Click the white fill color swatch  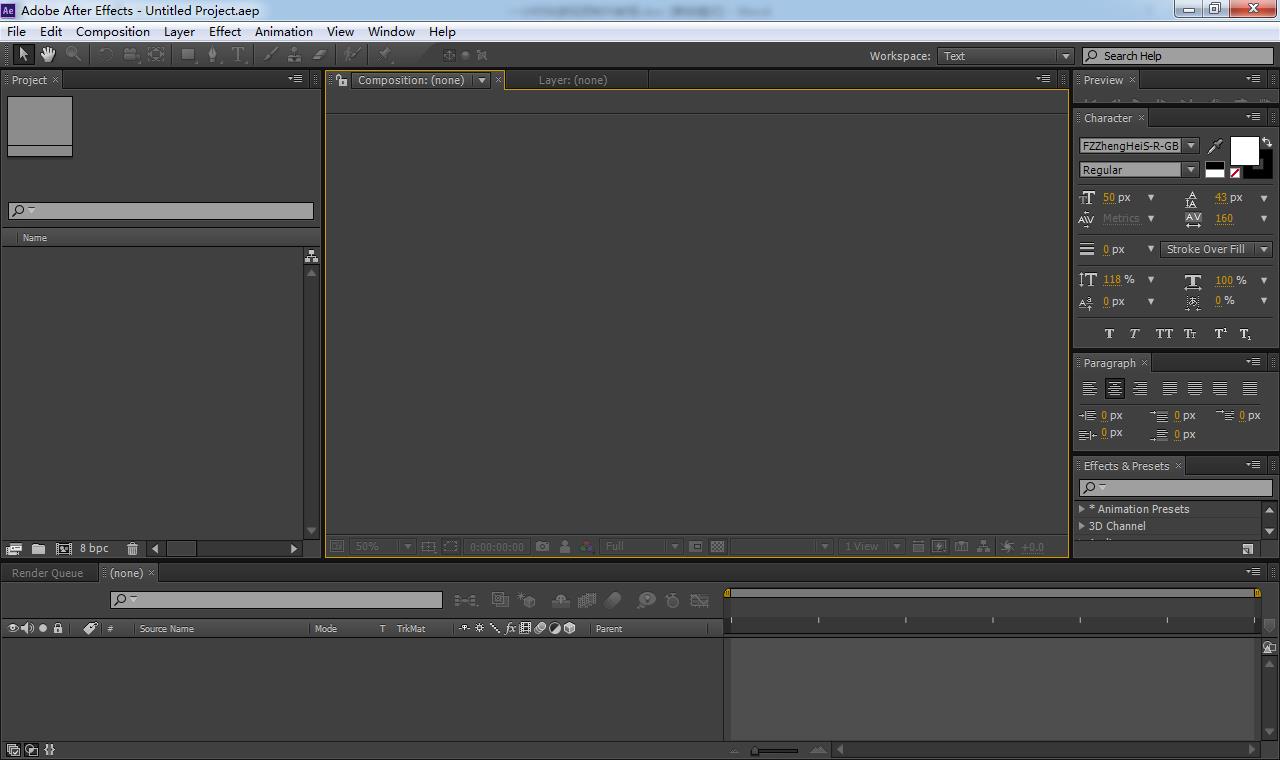1243,150
